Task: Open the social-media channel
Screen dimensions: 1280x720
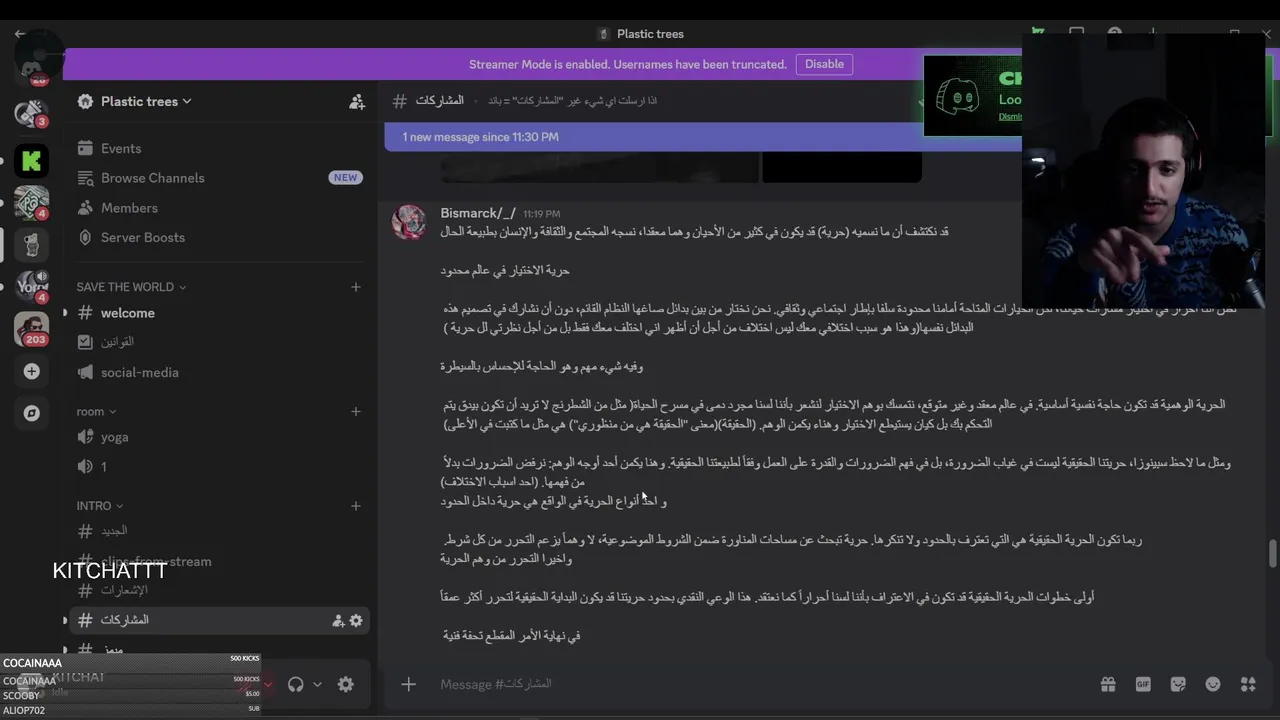Action: pyautogui.click(x=219, y=372)
